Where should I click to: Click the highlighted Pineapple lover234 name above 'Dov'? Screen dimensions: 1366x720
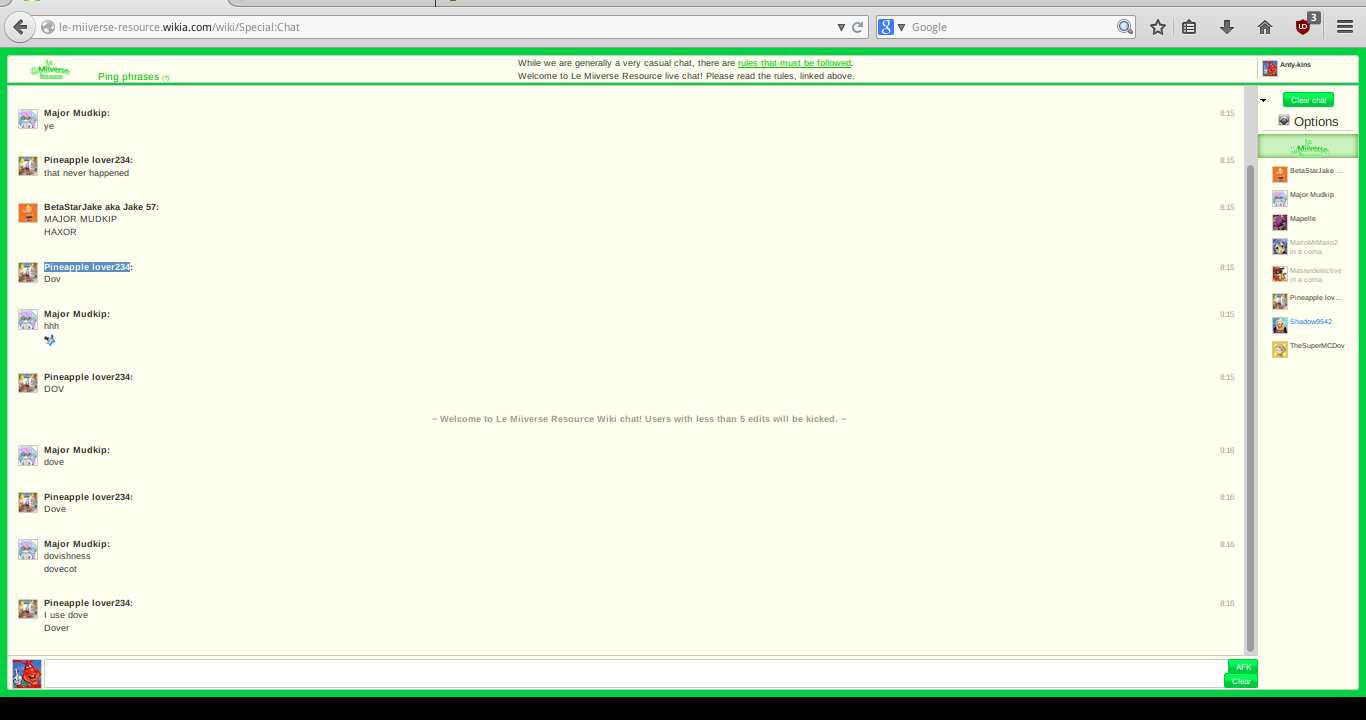pyautogui.click(x=87, y=267)
